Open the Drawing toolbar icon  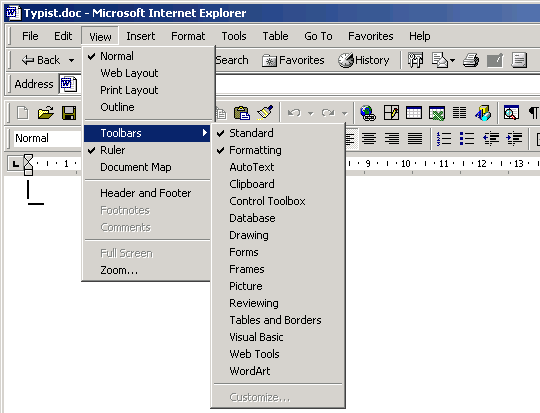(x=483, y=113)
